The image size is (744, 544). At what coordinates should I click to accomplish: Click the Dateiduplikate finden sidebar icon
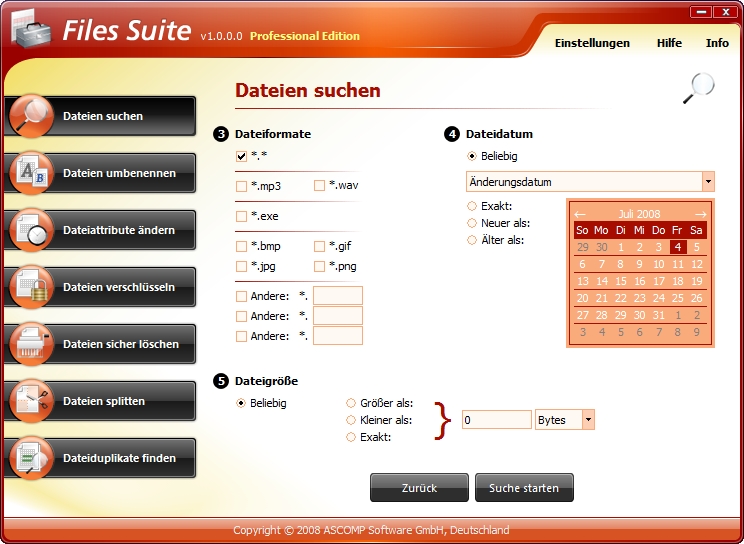point(30,458)
